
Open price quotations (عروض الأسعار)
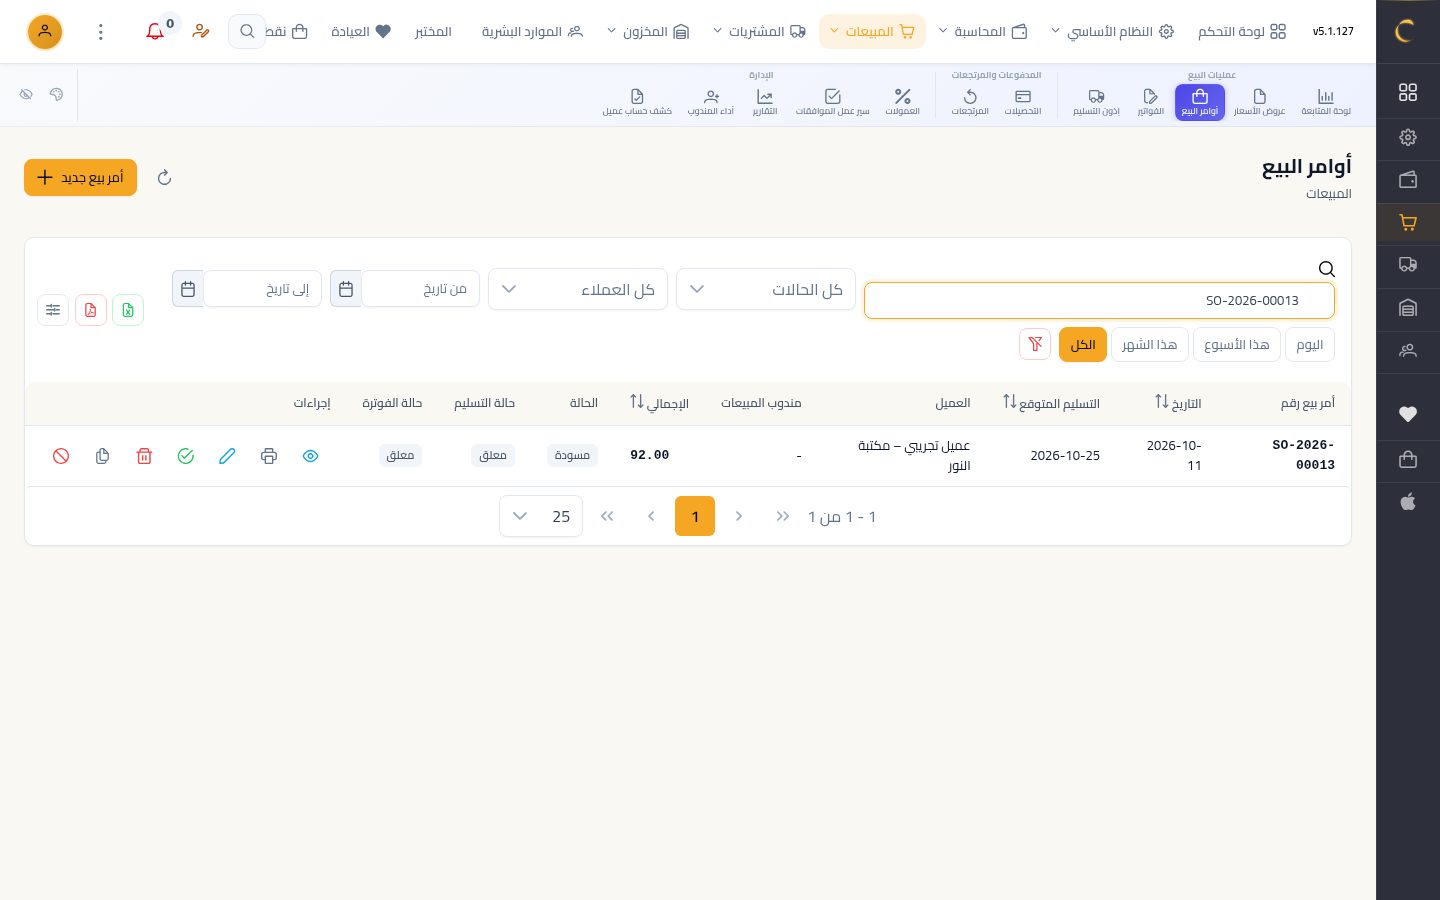(1259, 101)
